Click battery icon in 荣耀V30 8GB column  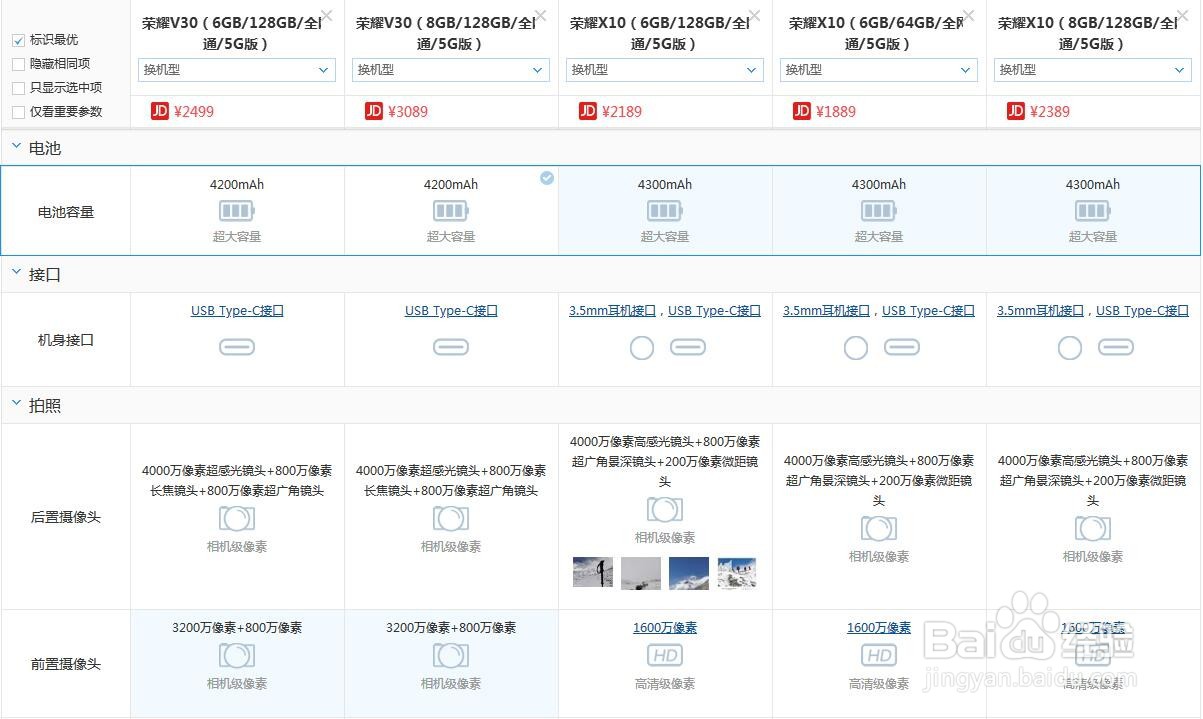click(451, 211)
